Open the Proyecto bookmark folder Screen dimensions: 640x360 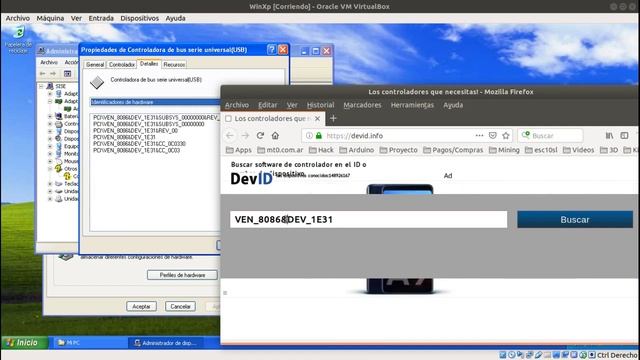398,150
